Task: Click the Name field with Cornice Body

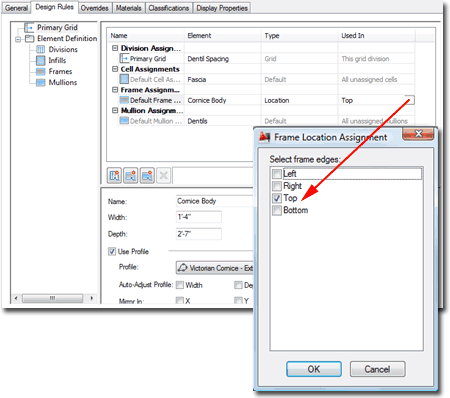Action: pos(214,201)
